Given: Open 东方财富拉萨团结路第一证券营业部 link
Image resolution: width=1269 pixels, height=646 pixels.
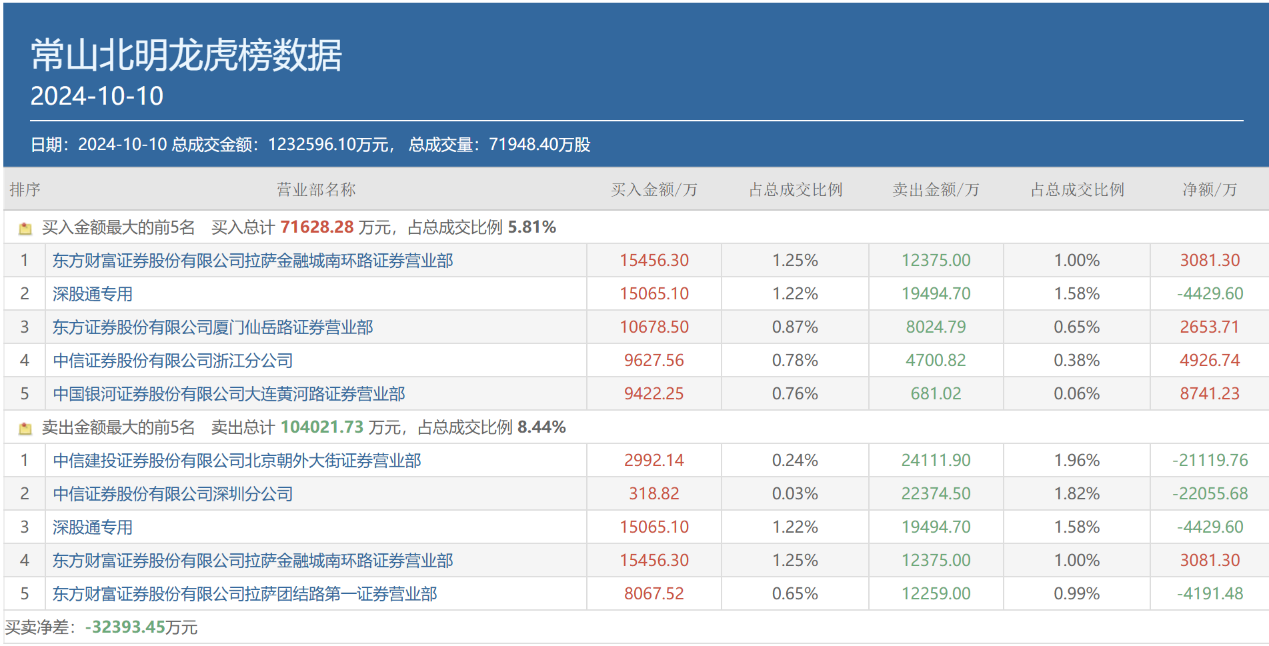Looking at the screenshot, I should [x=244, y=594].
